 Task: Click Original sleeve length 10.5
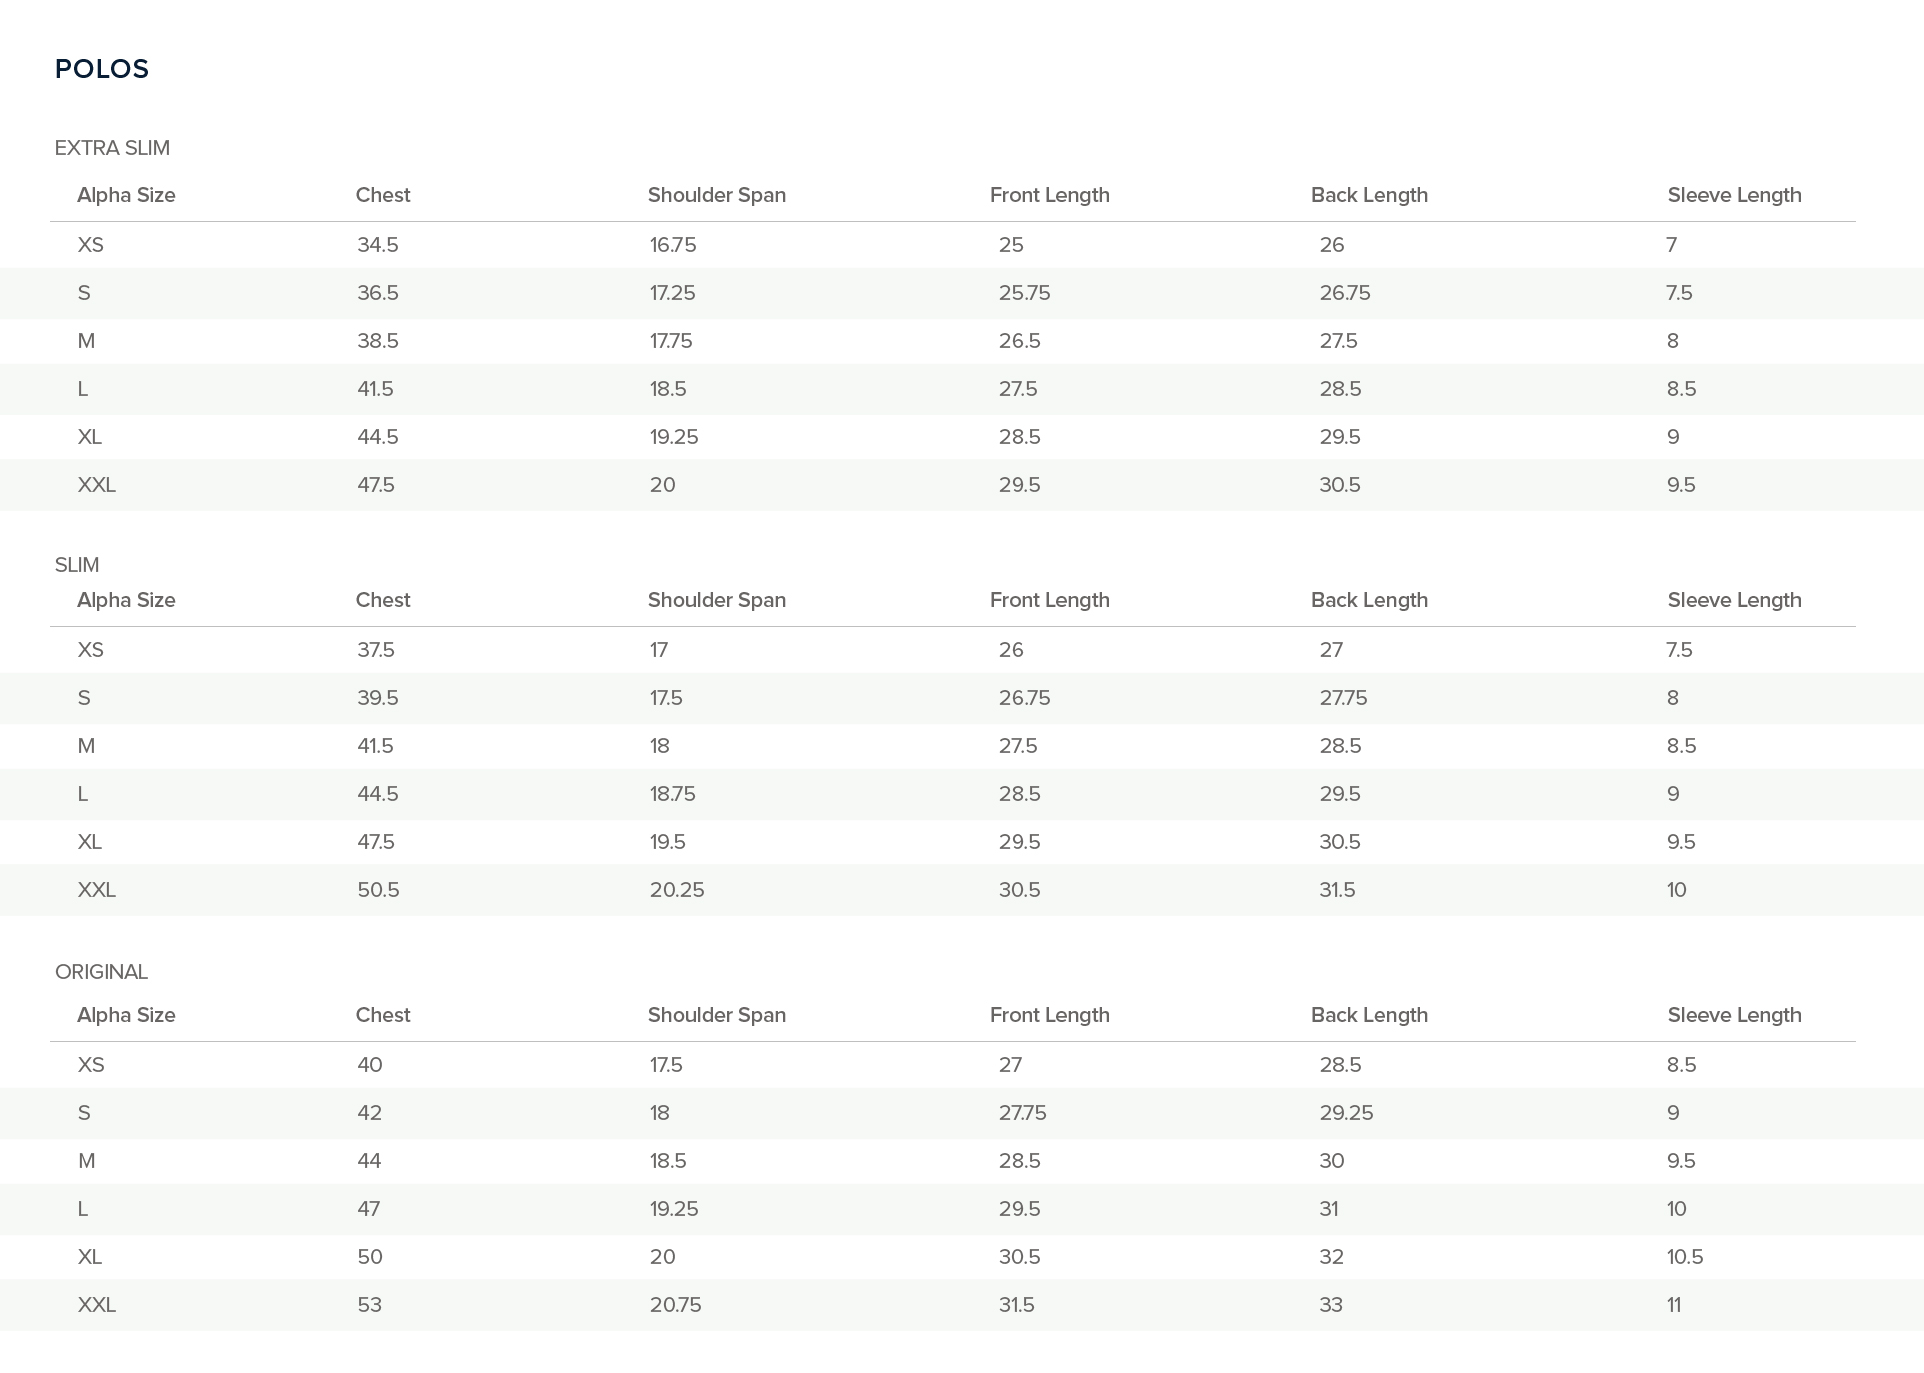pyautogui.click(x=1685, y=1257)
